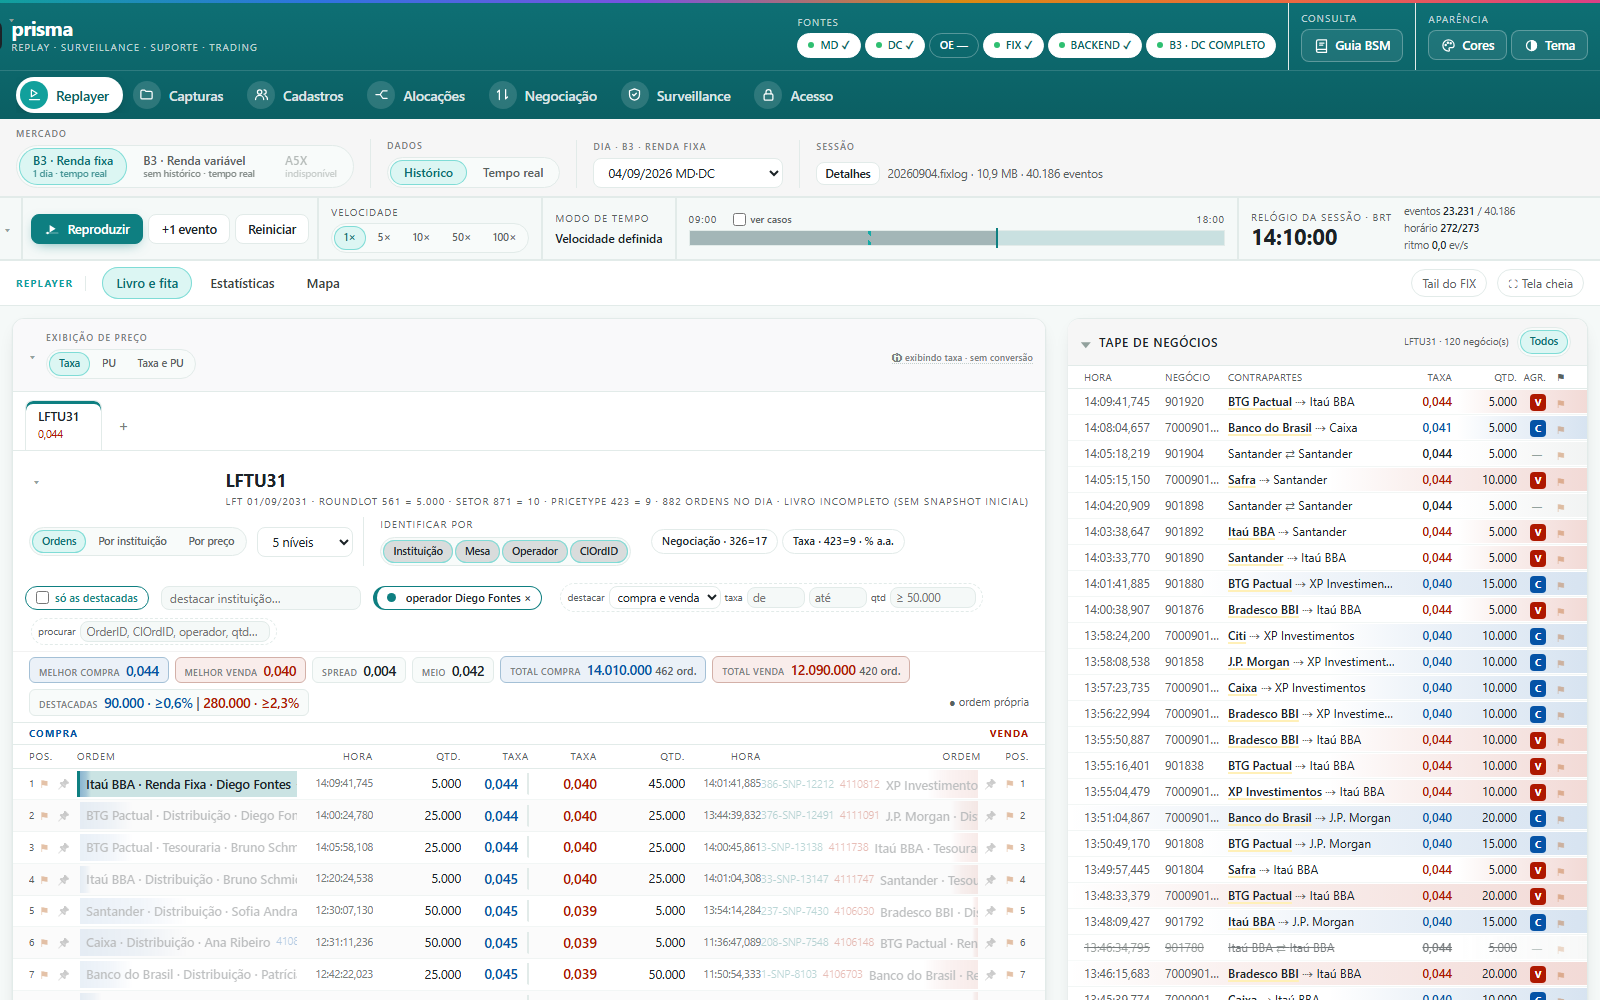Collapse the Exibição de Preço section
The width and height of the screenshot is (1600, 1000).
click(x=32, y=357)
